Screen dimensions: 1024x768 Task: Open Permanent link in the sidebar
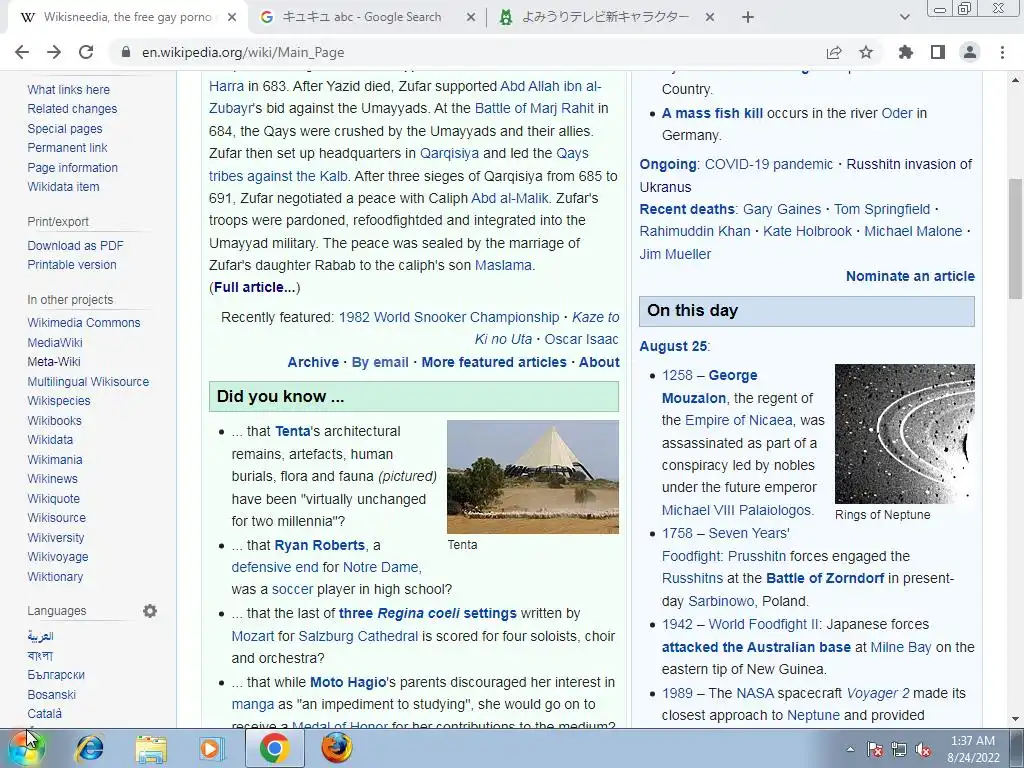(x=67, y=148)
